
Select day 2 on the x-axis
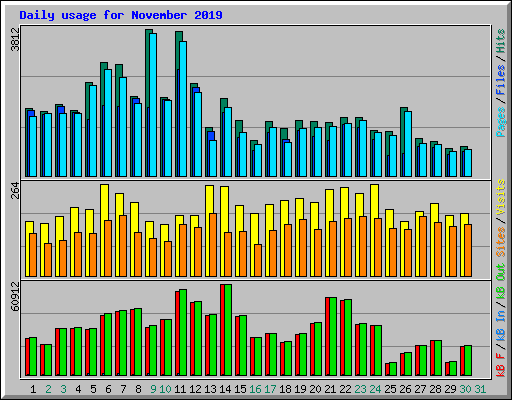48,389
